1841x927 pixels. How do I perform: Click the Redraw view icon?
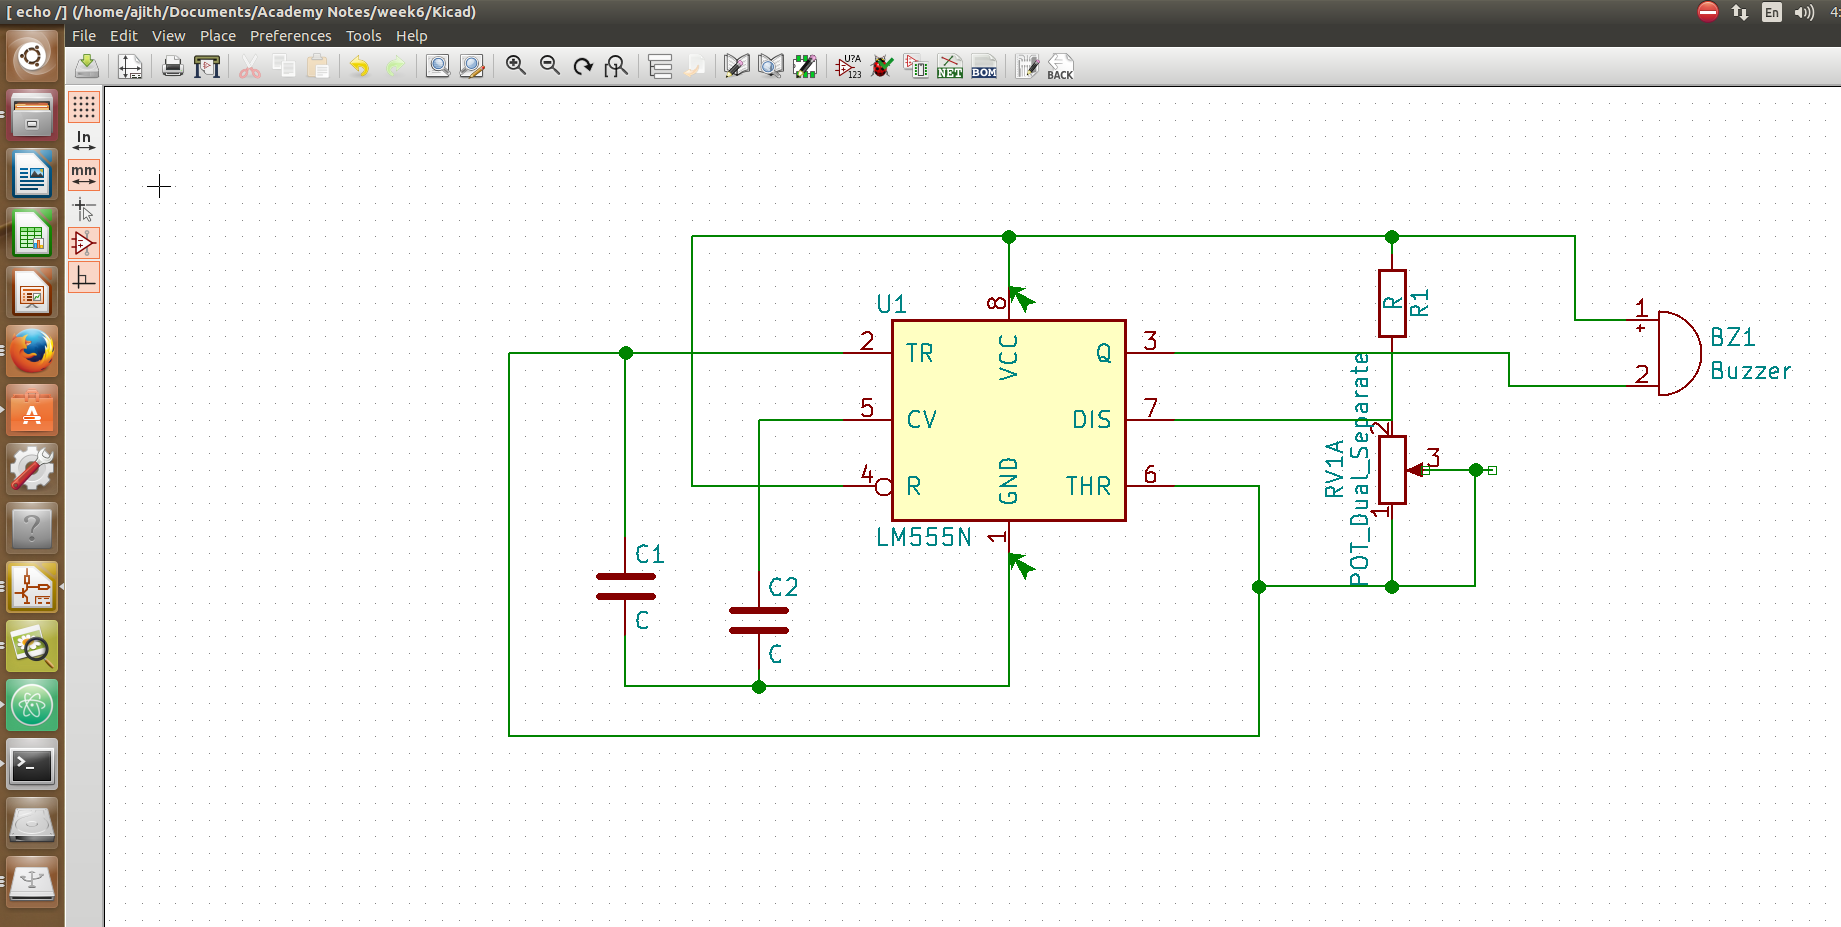coord(583,66)
